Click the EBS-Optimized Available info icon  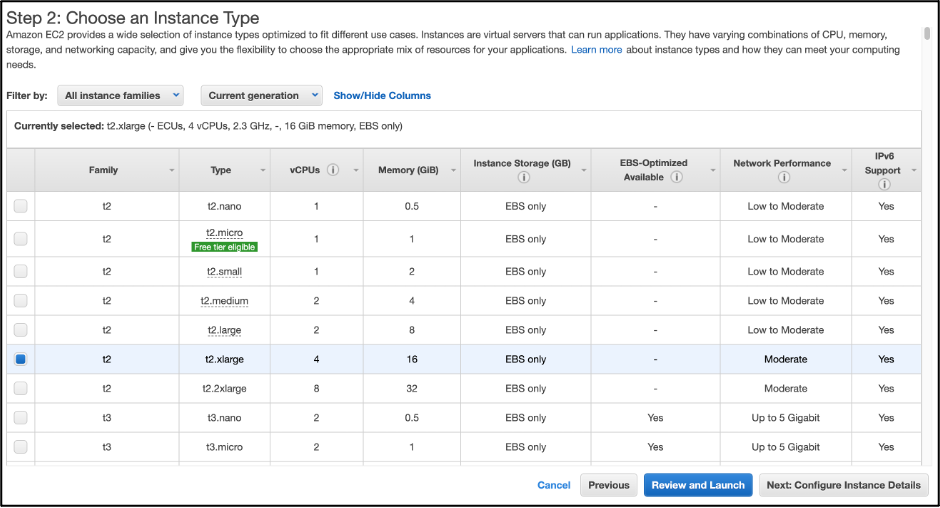click(676, 177)
